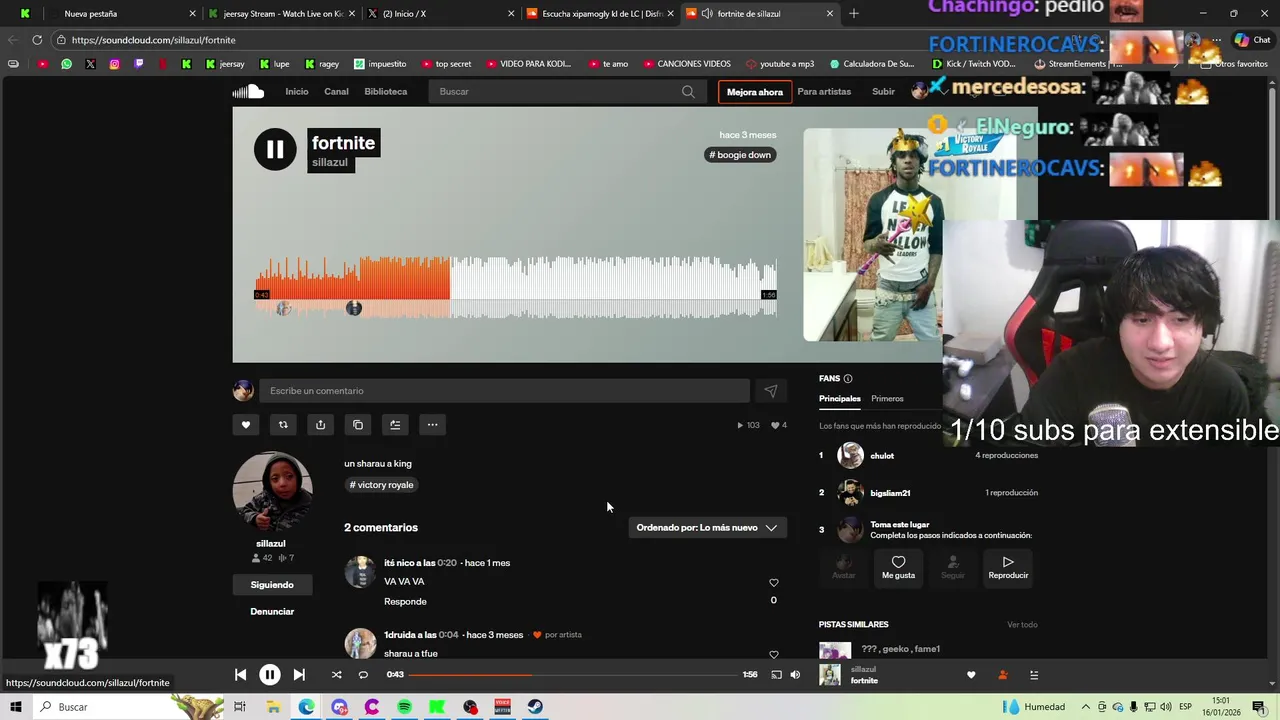The image size is (1280, 720).
Task: Click the 'Escribe un comentario' input field
Action: pyautogui.click(x=504, y=391)
